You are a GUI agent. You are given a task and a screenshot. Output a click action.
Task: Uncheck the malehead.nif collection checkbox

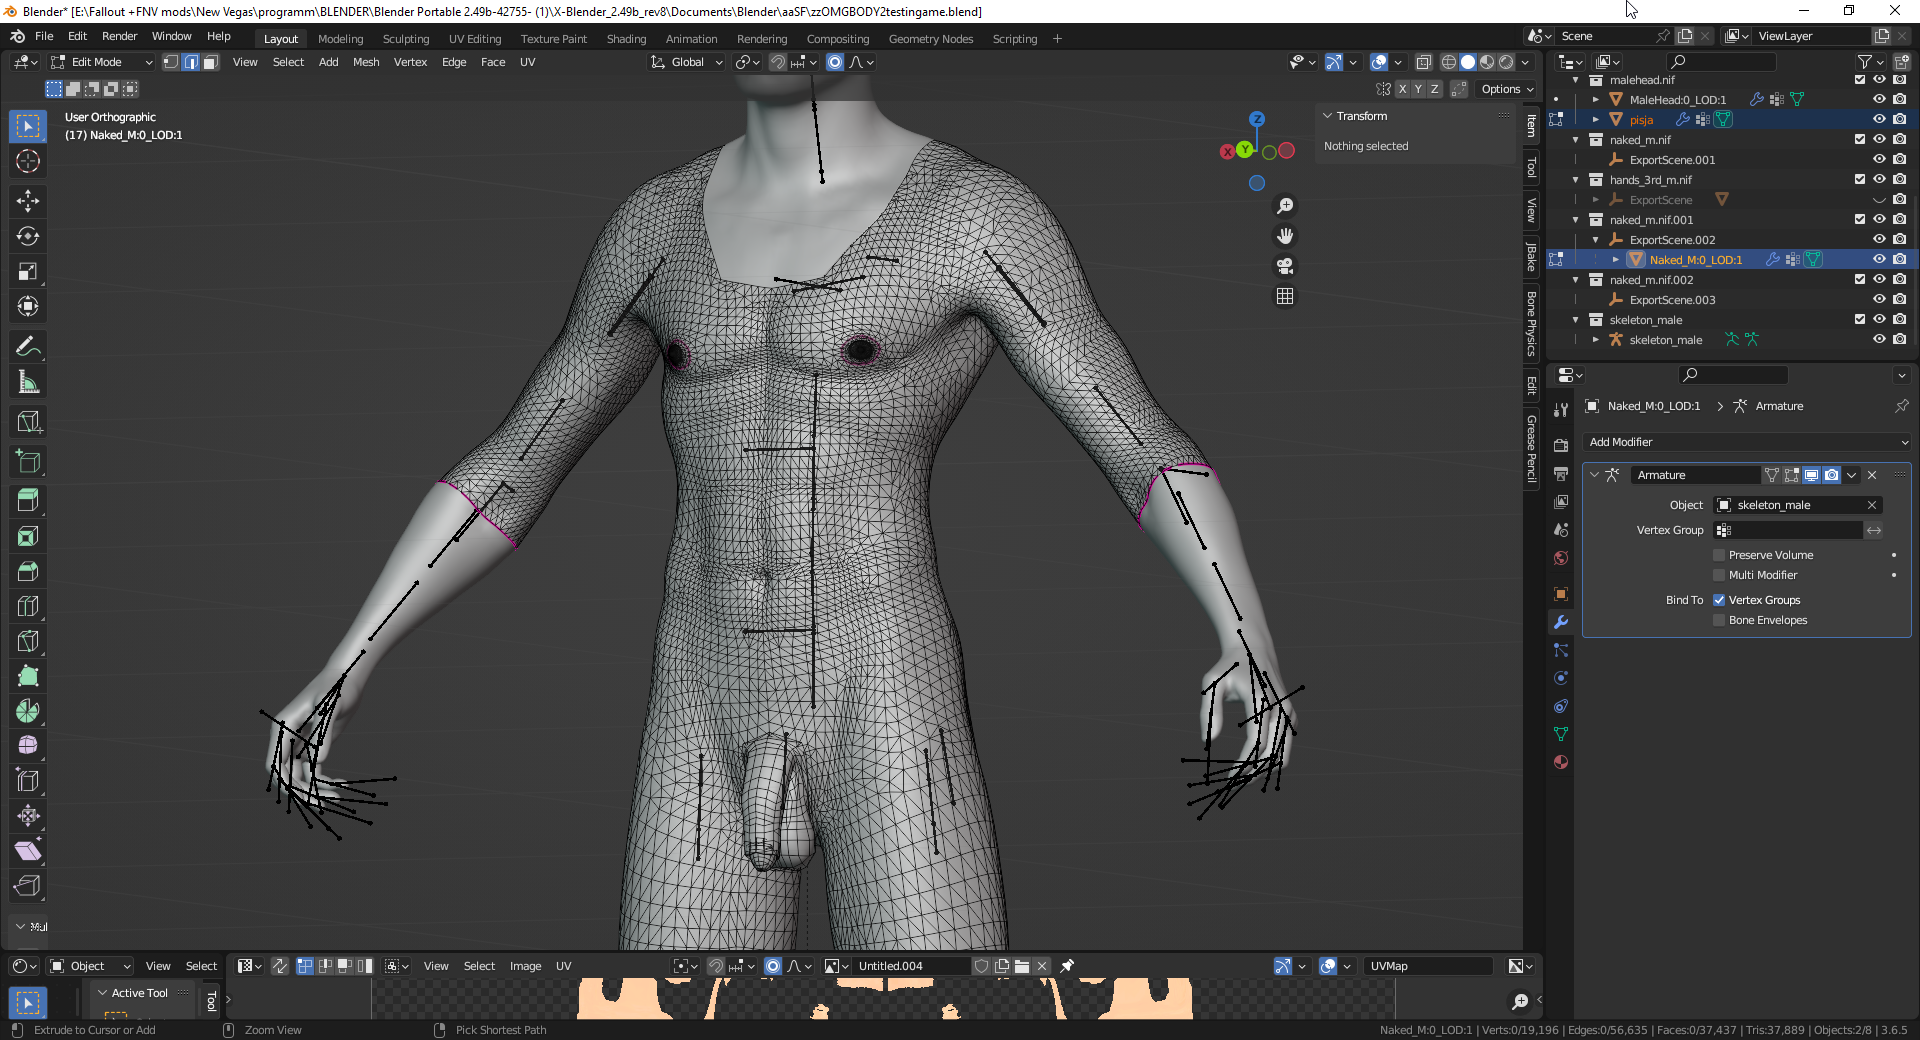pos(1860,79)
